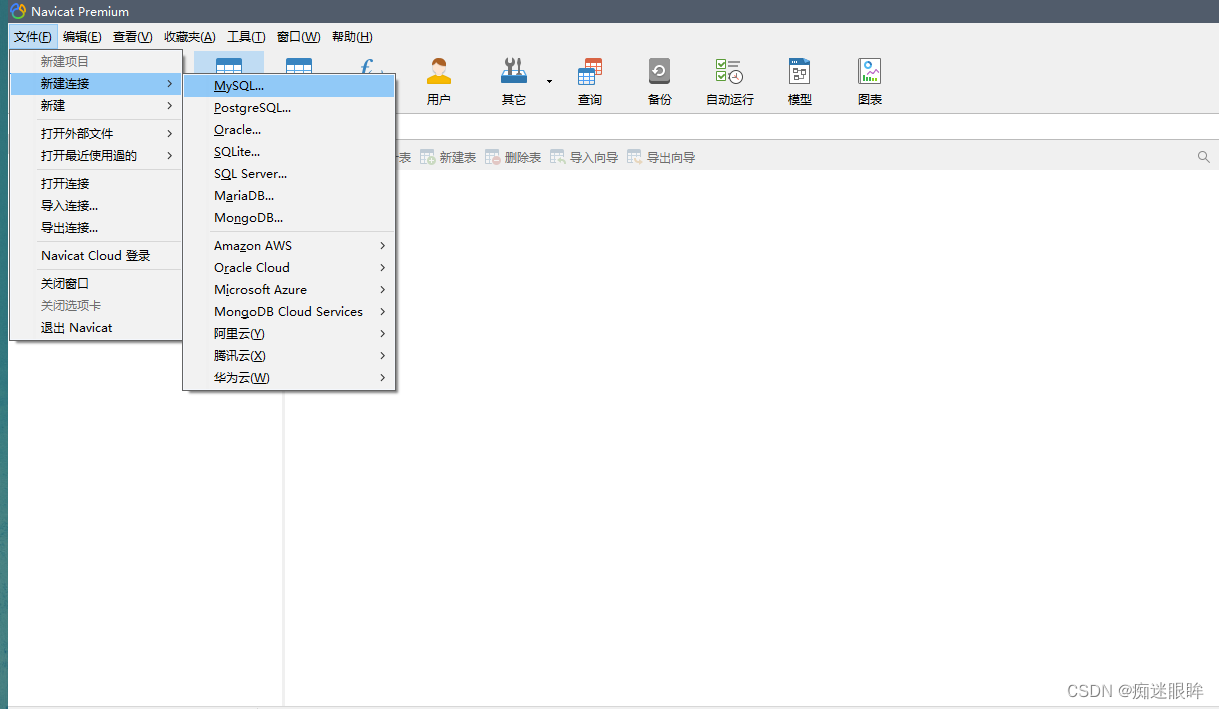The width and height of the screenshot is (1219, 709).
Task: Click the 其它 (Others) toolbar icon
Action: tap(513, 81)
